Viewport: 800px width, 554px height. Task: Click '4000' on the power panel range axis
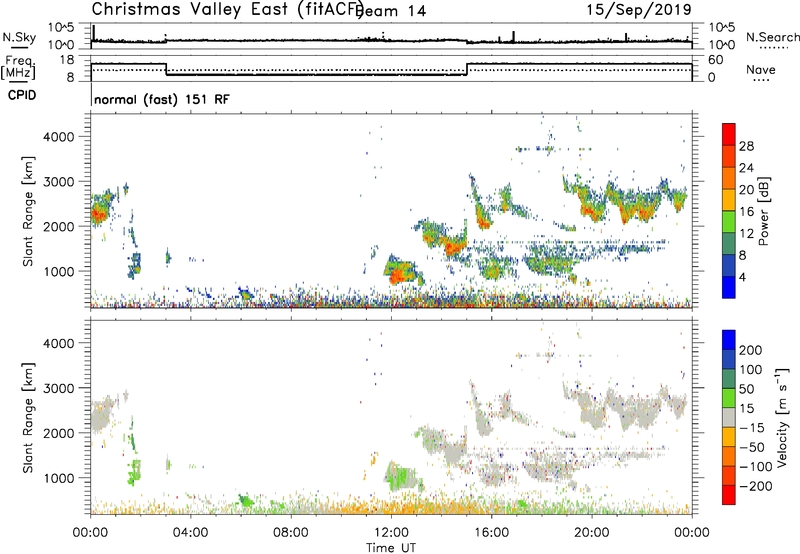coord(59,137)
